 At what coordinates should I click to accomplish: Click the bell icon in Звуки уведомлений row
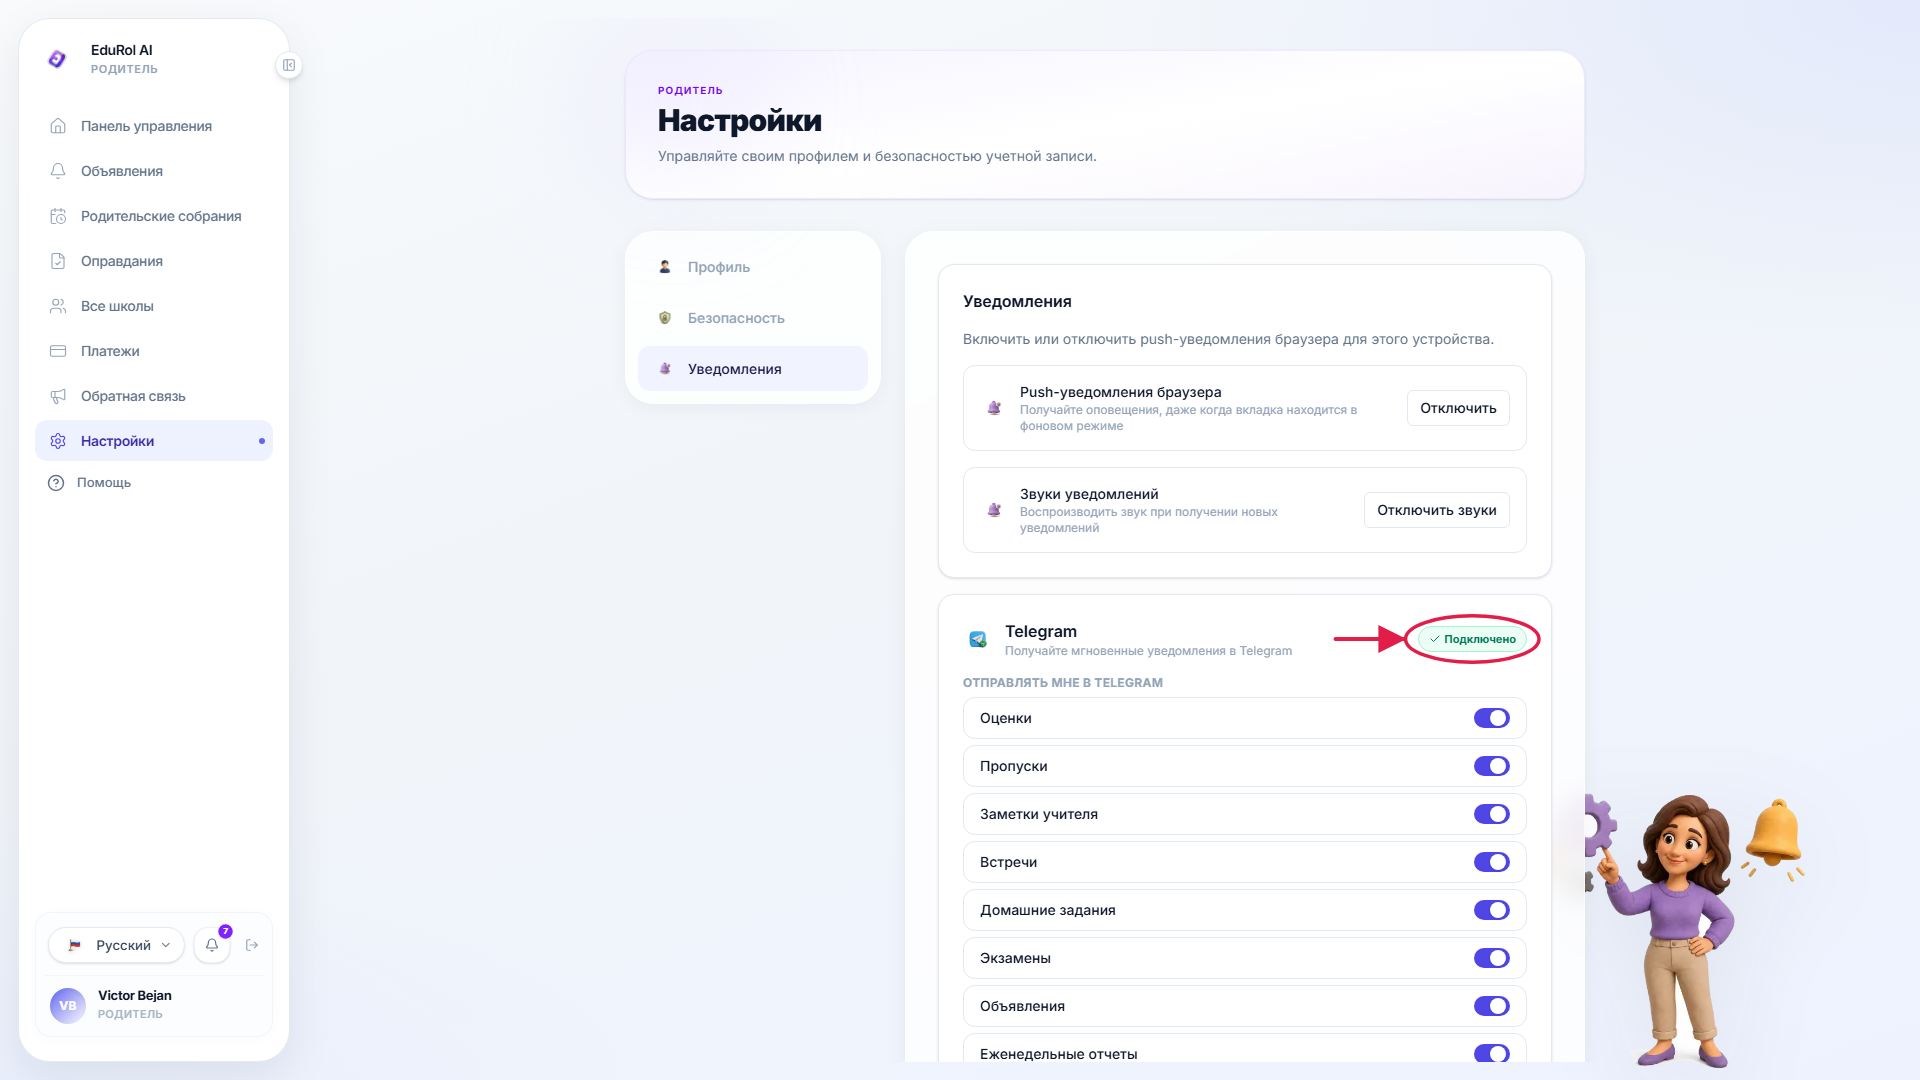tap(994, 510)
